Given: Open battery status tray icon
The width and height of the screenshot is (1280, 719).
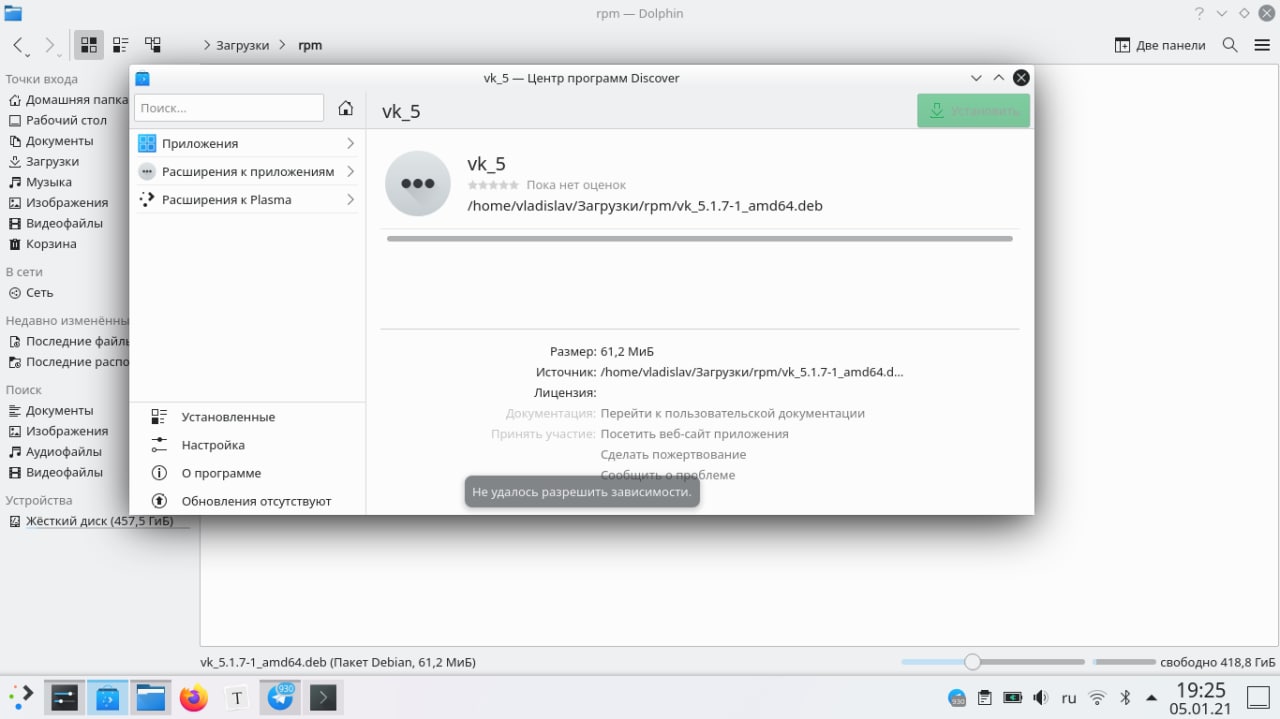Looking at the screenshot, I should tap(1013, 698).
